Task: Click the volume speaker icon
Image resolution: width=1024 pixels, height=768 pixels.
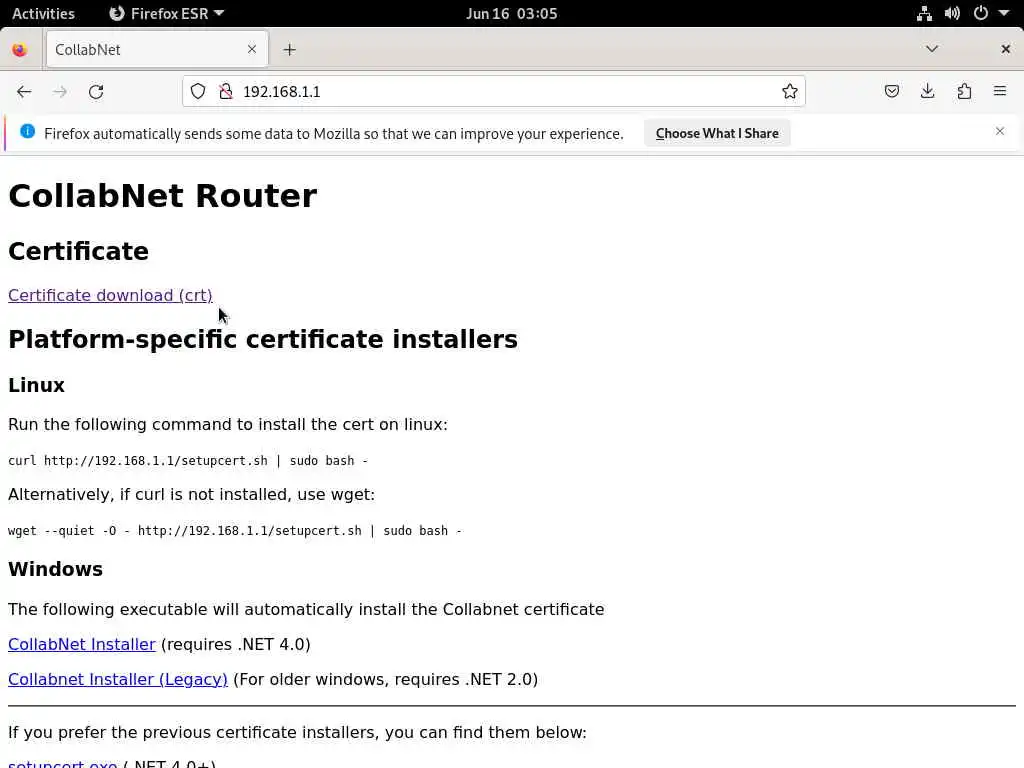Action: point(952,14)
